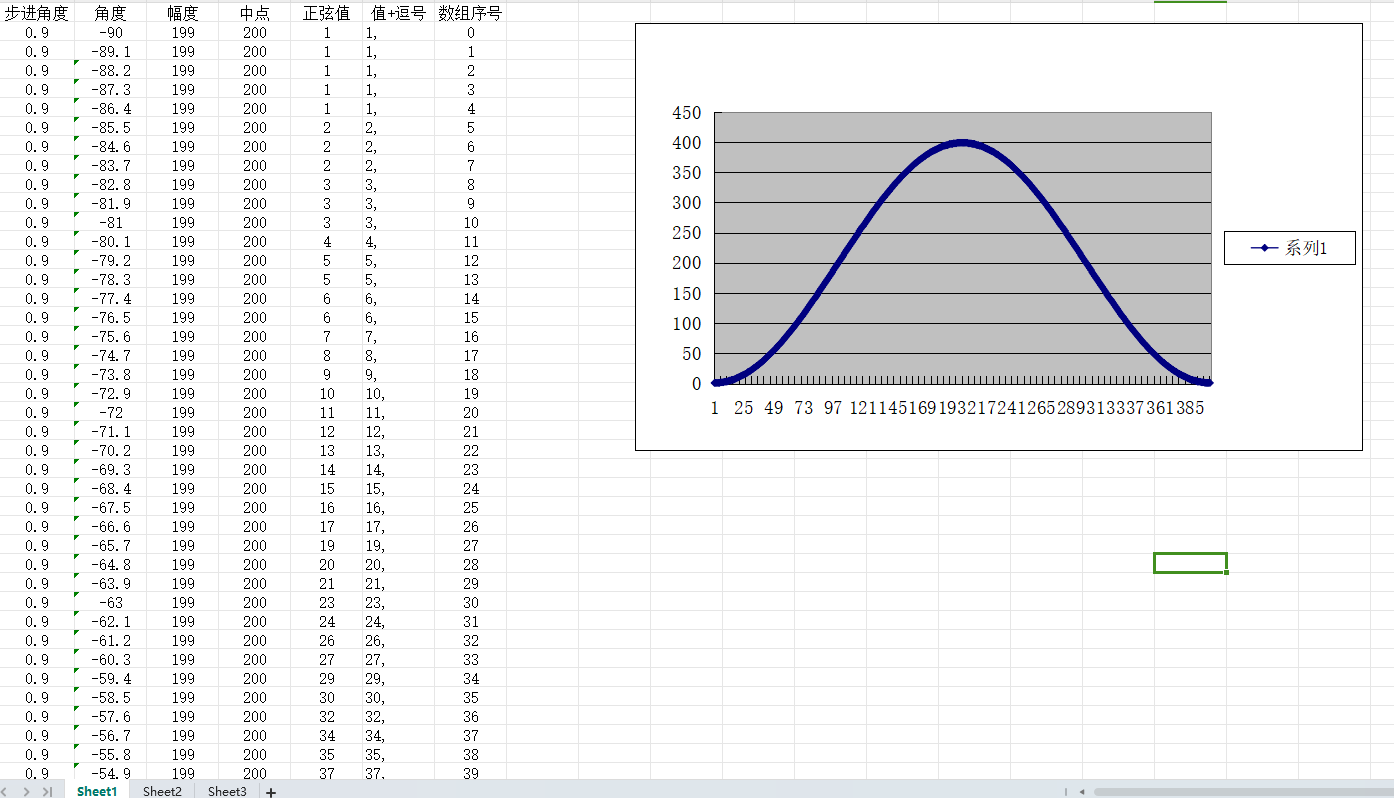This screenshot has width=1394, height=798.
Task: Select the 正弦值 column header cell
Action: coord(326,13)
